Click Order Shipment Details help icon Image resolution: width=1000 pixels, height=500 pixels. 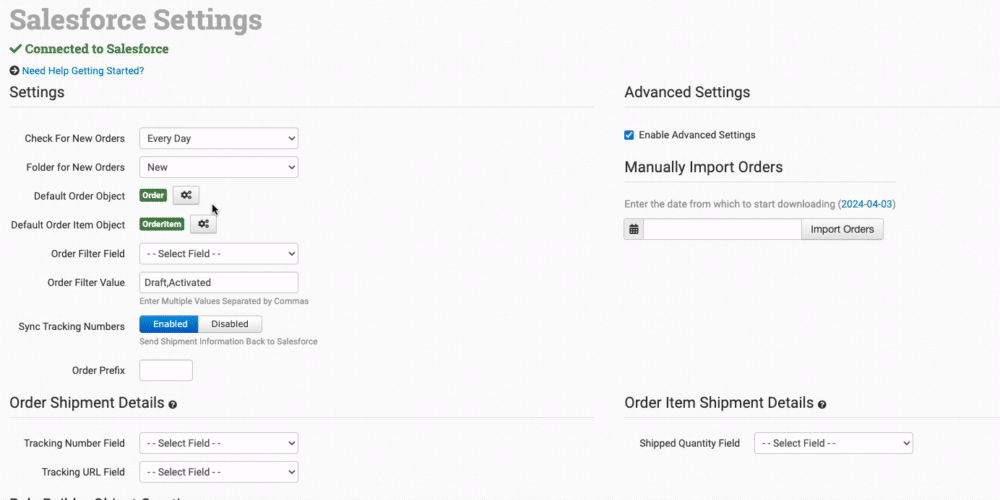click(x=173, y=405)
